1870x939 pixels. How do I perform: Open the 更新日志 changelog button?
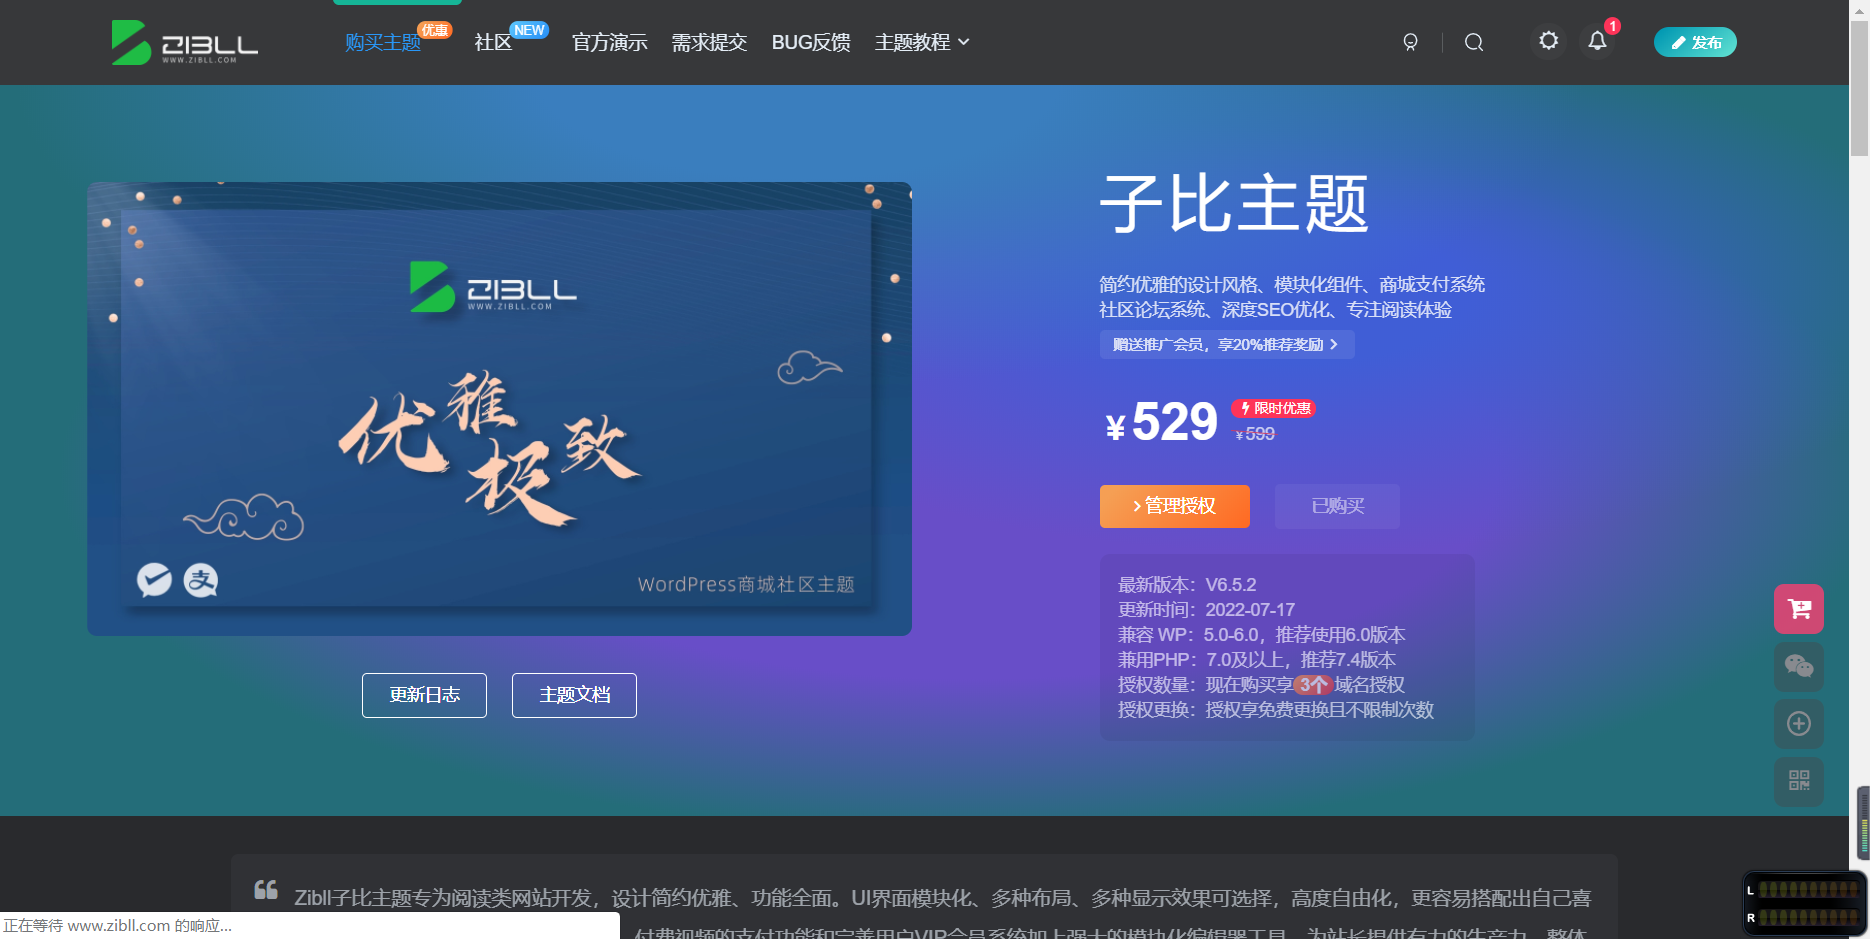(424, 694)
